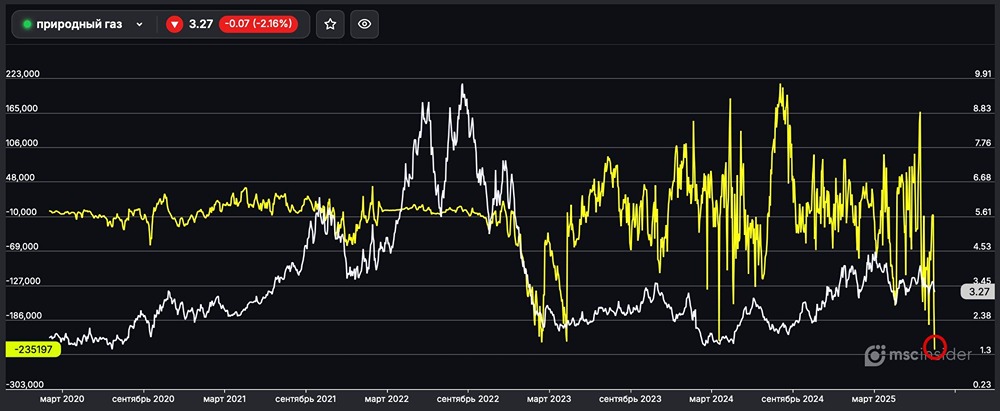Click the 1.3 right axis label
Screen dimensions: 1000x411
pyautogui.click(x=984, y=350)
